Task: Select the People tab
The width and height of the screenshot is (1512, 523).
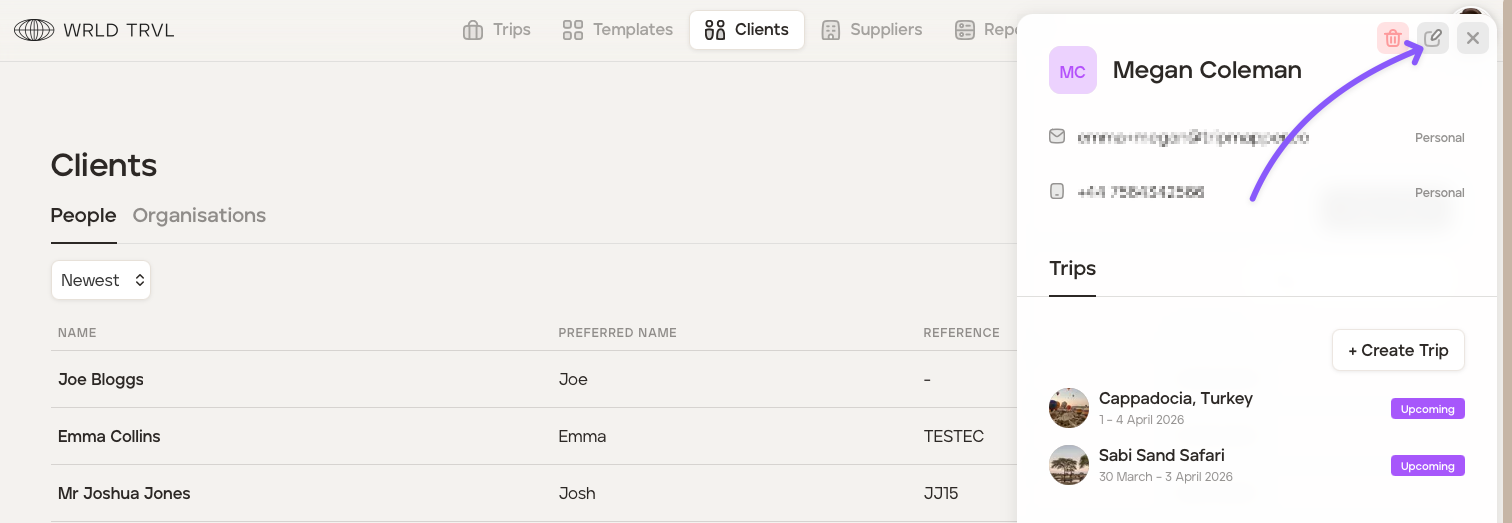Action: (83, 216)
